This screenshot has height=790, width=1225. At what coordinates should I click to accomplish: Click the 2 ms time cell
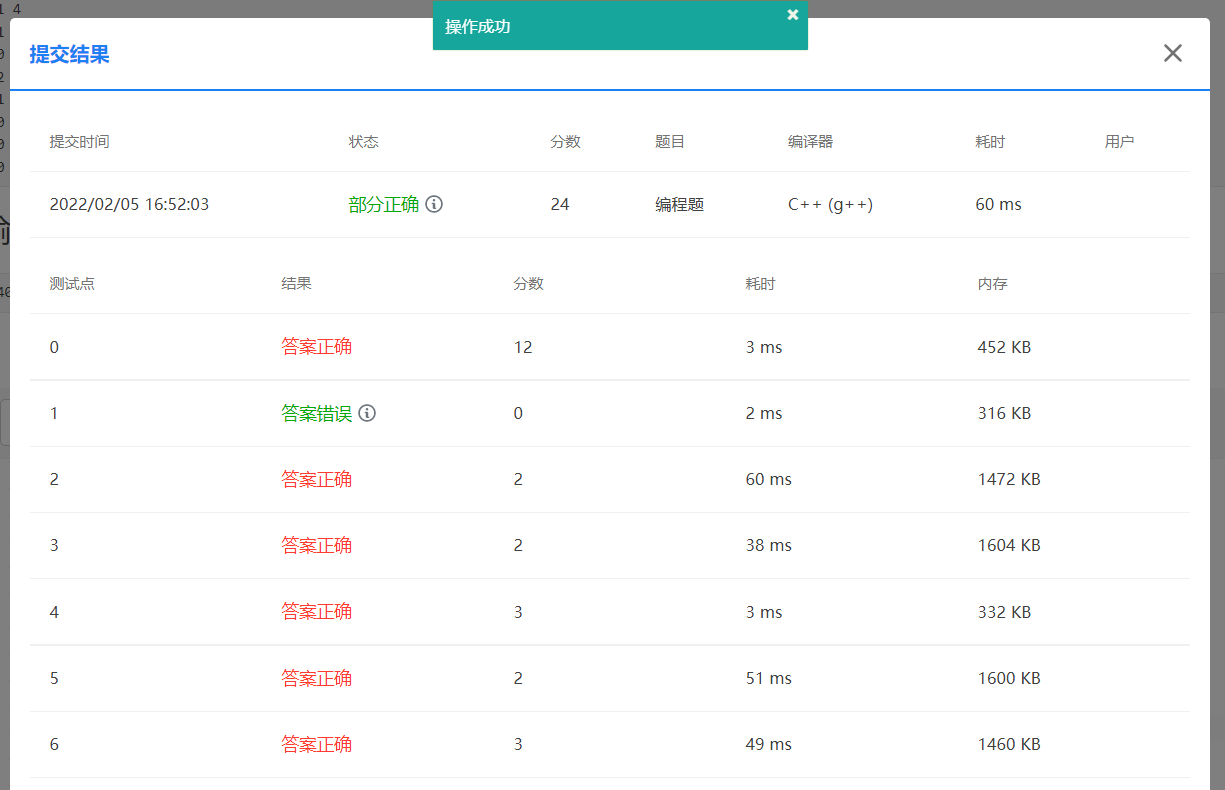pos(764,413)
